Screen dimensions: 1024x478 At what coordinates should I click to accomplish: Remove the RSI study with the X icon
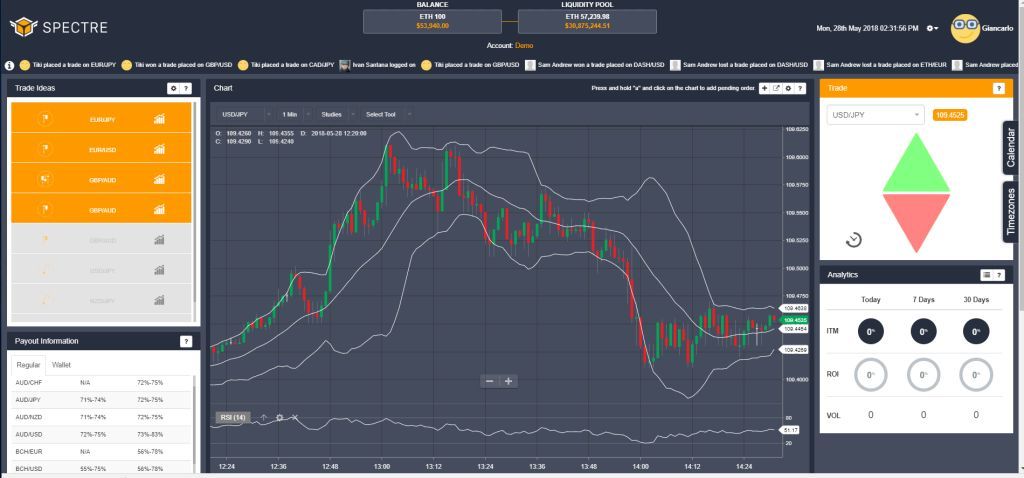point(295,417)
